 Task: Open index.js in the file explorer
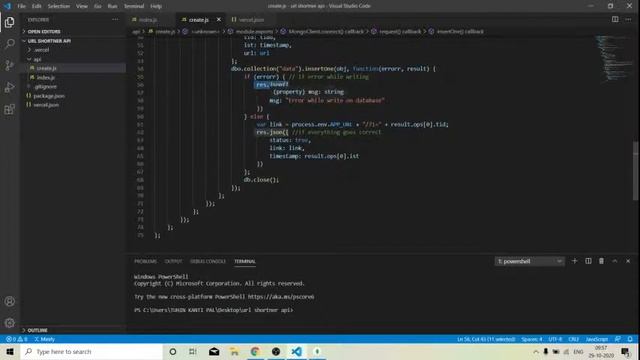pos(46,78)
